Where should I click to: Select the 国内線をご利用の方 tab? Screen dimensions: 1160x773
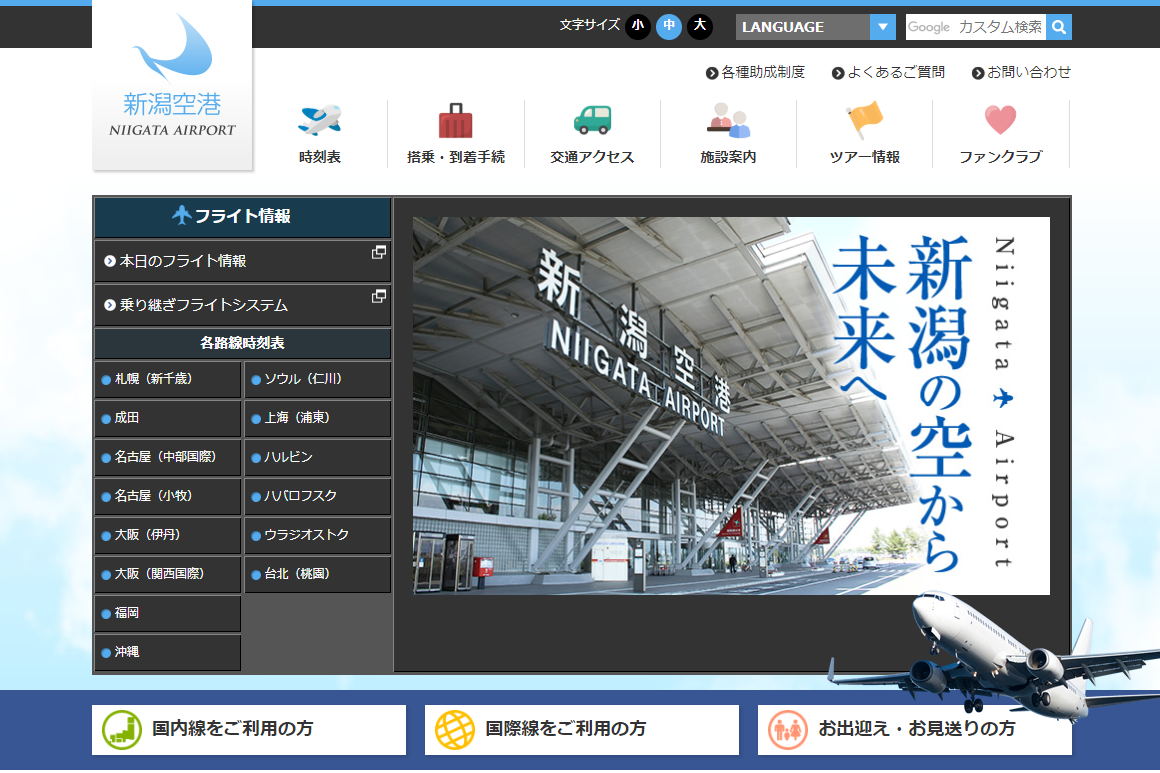pyautogui.click(x=249, y=730)
